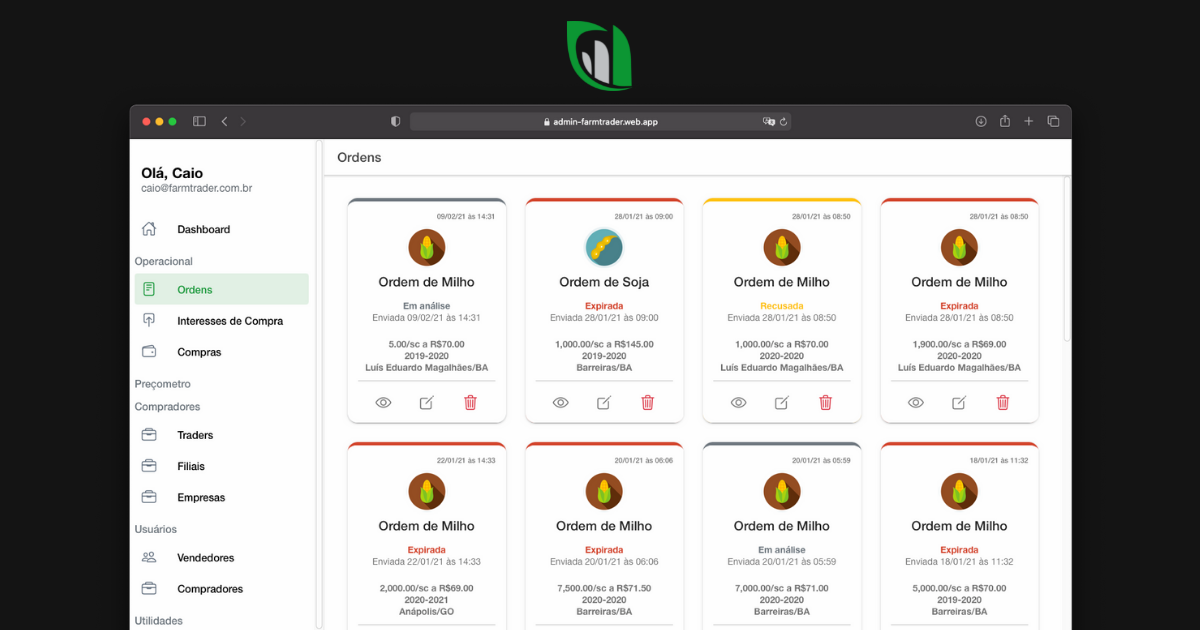Open the Preçometro section

164,383
